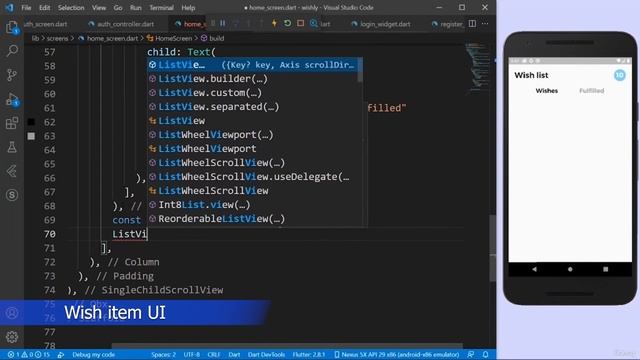Open the Edit menu
This screenshot has width=640, height=360.
[x=44, y=8]
